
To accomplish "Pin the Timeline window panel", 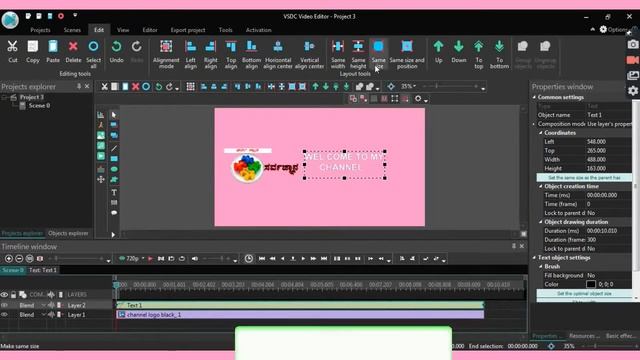I will point(514,246).
